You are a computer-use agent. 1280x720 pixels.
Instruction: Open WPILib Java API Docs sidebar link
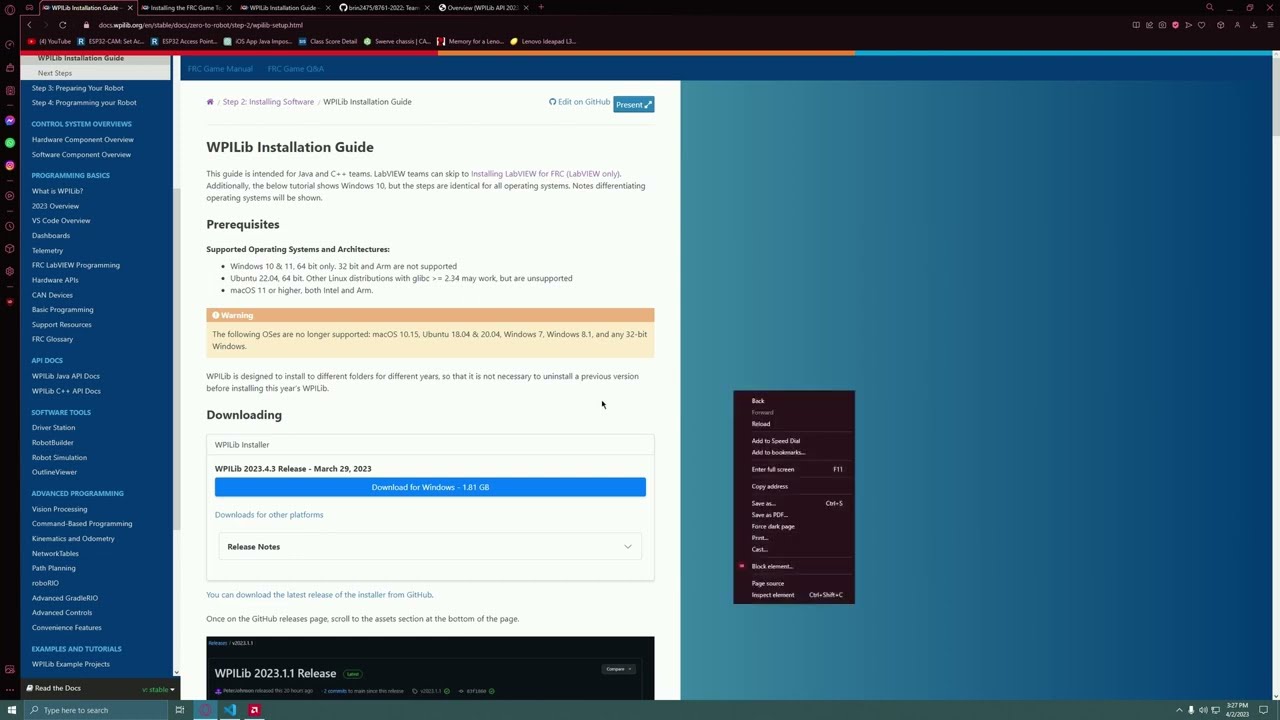(x=66, y=376)
